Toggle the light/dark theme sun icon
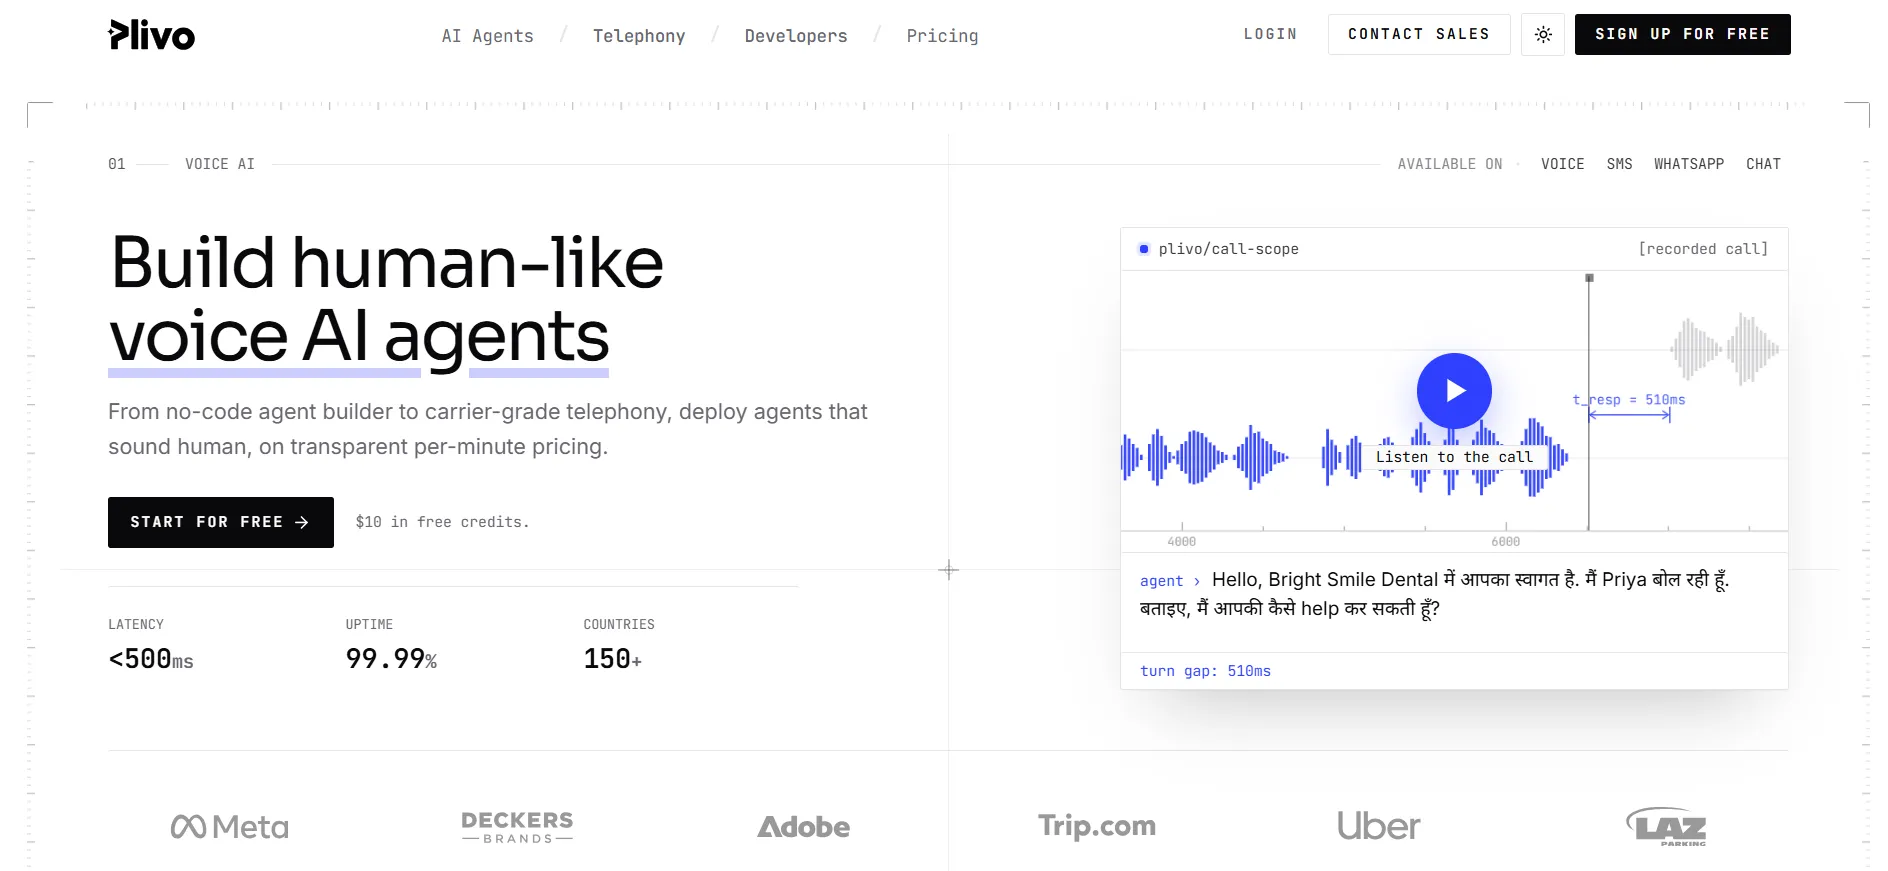 pyautogui.click(x=1543, y=35)
